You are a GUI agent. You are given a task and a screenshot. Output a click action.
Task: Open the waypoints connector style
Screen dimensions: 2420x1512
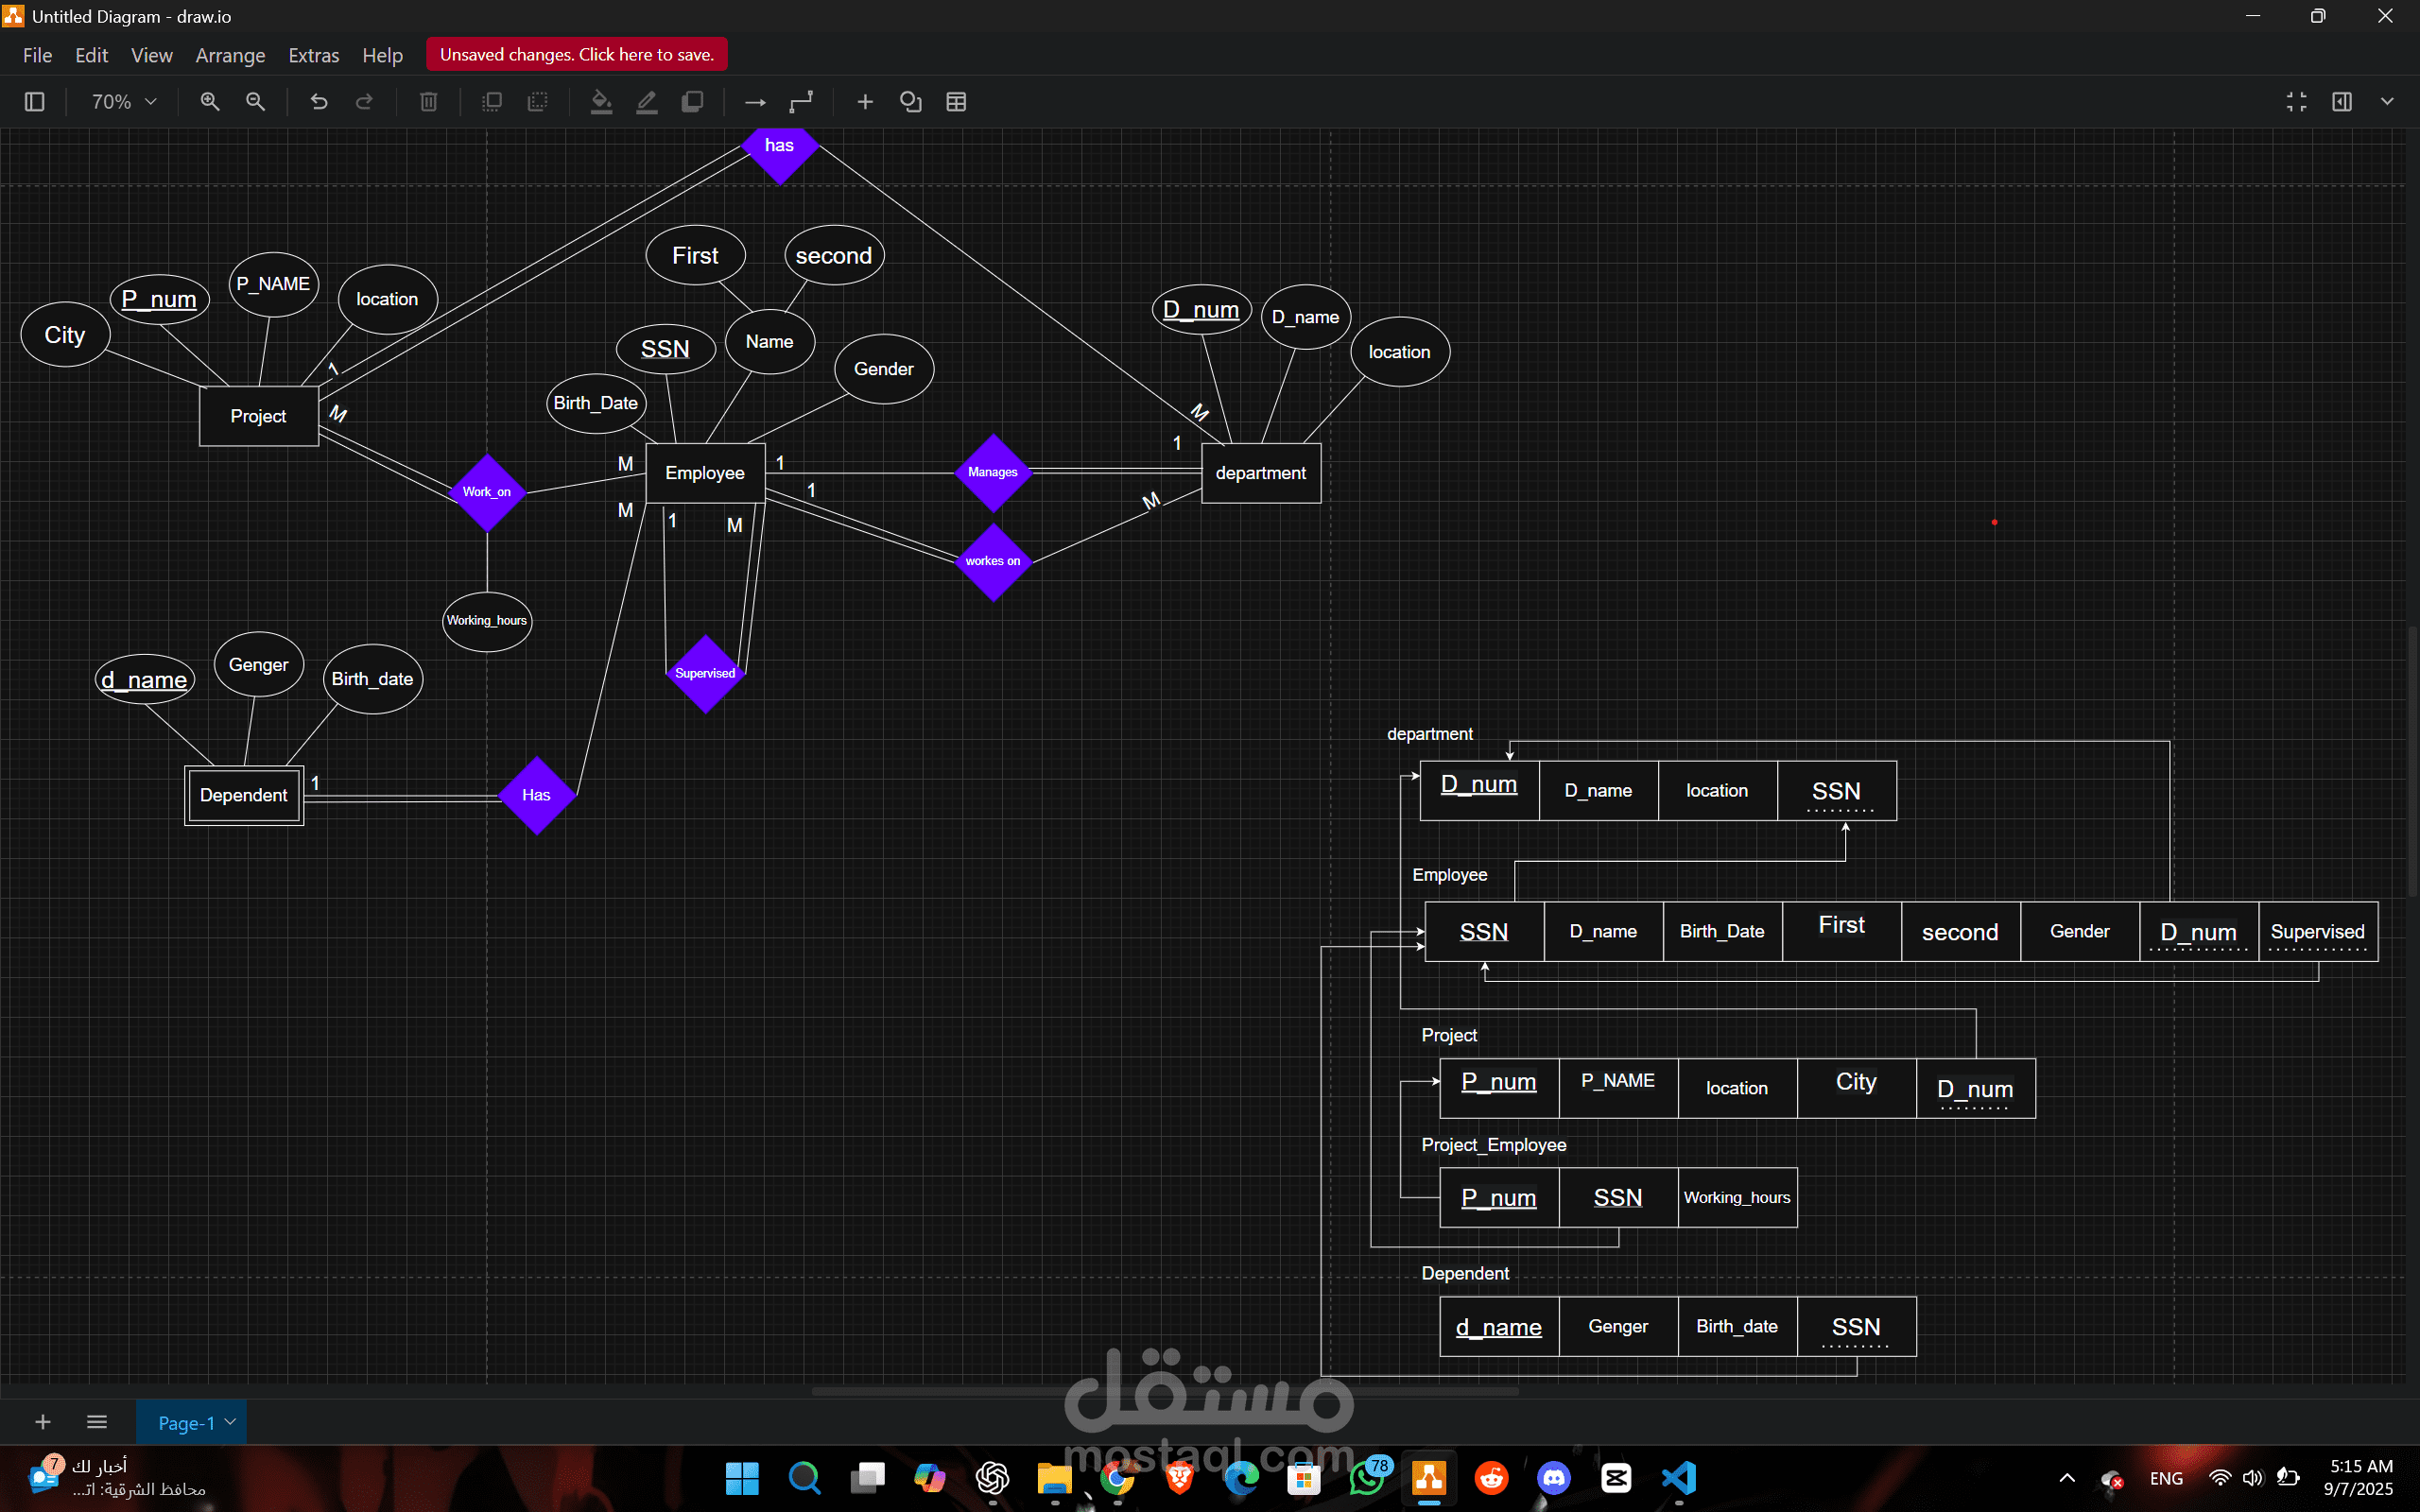(x=802, y=102)
